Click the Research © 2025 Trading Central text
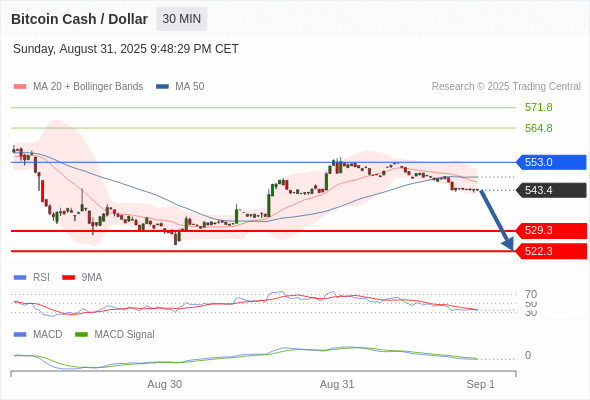Screen dimensions: 590x400 tap(506, 87)
